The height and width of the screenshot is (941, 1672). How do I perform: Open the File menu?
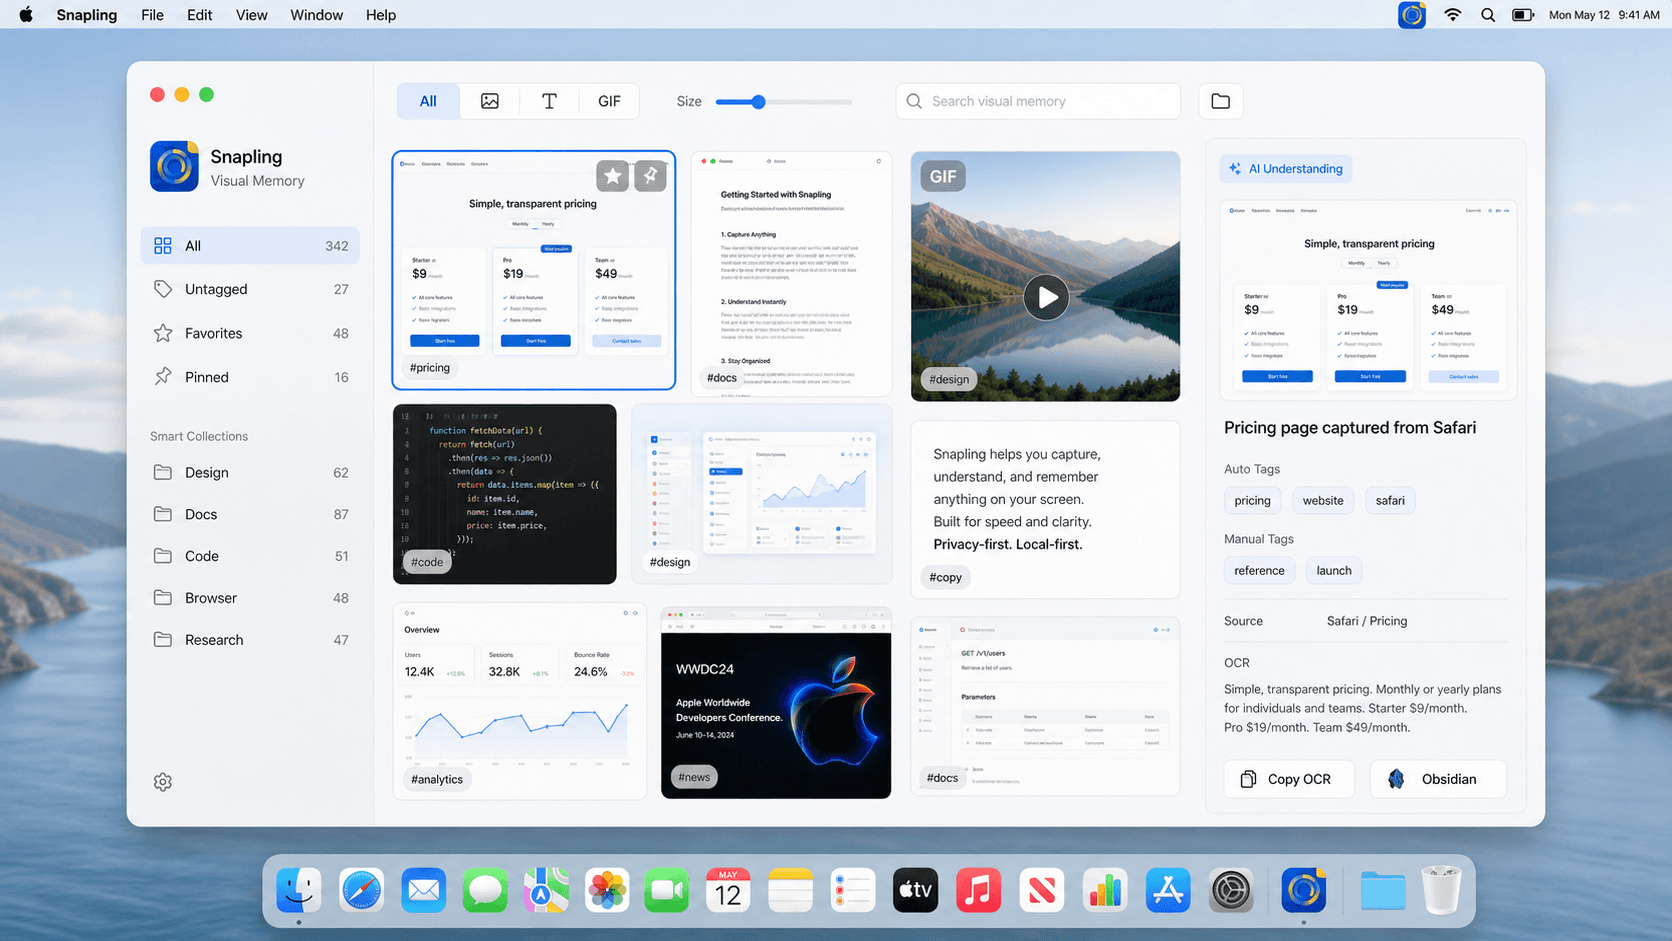tap(152, 15)
